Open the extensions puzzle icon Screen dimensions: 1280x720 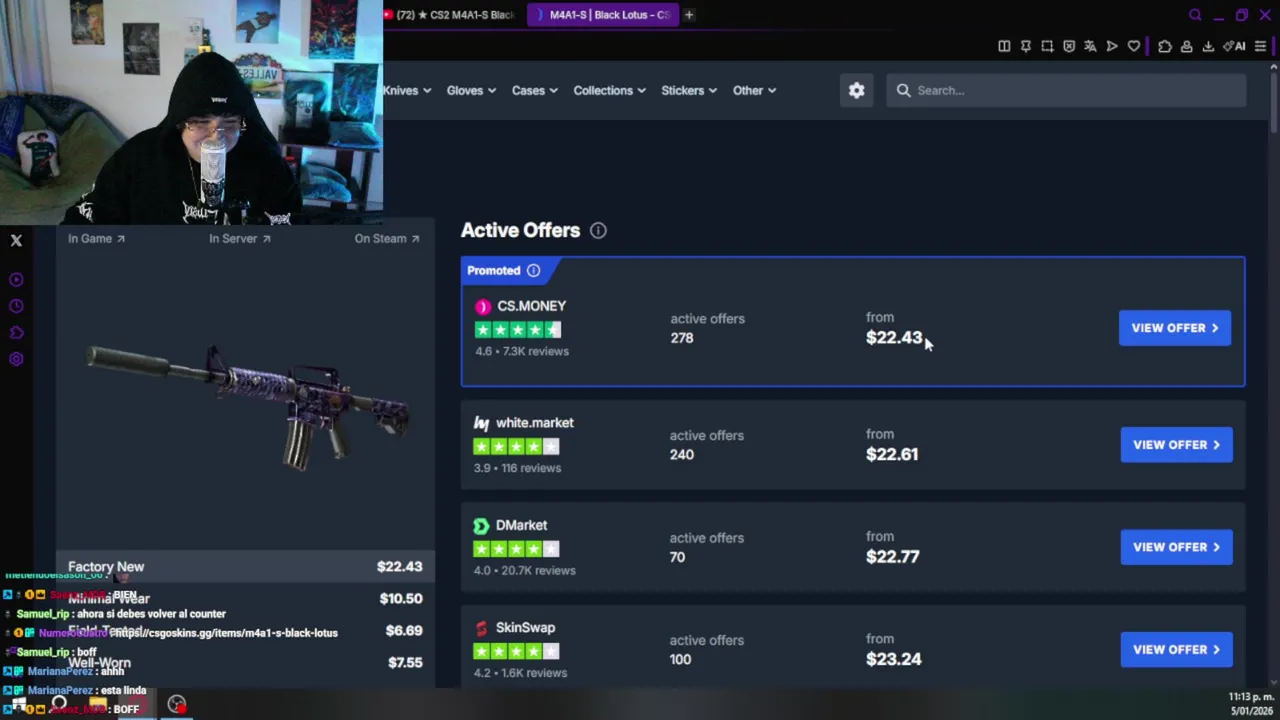pos(1165,46)
